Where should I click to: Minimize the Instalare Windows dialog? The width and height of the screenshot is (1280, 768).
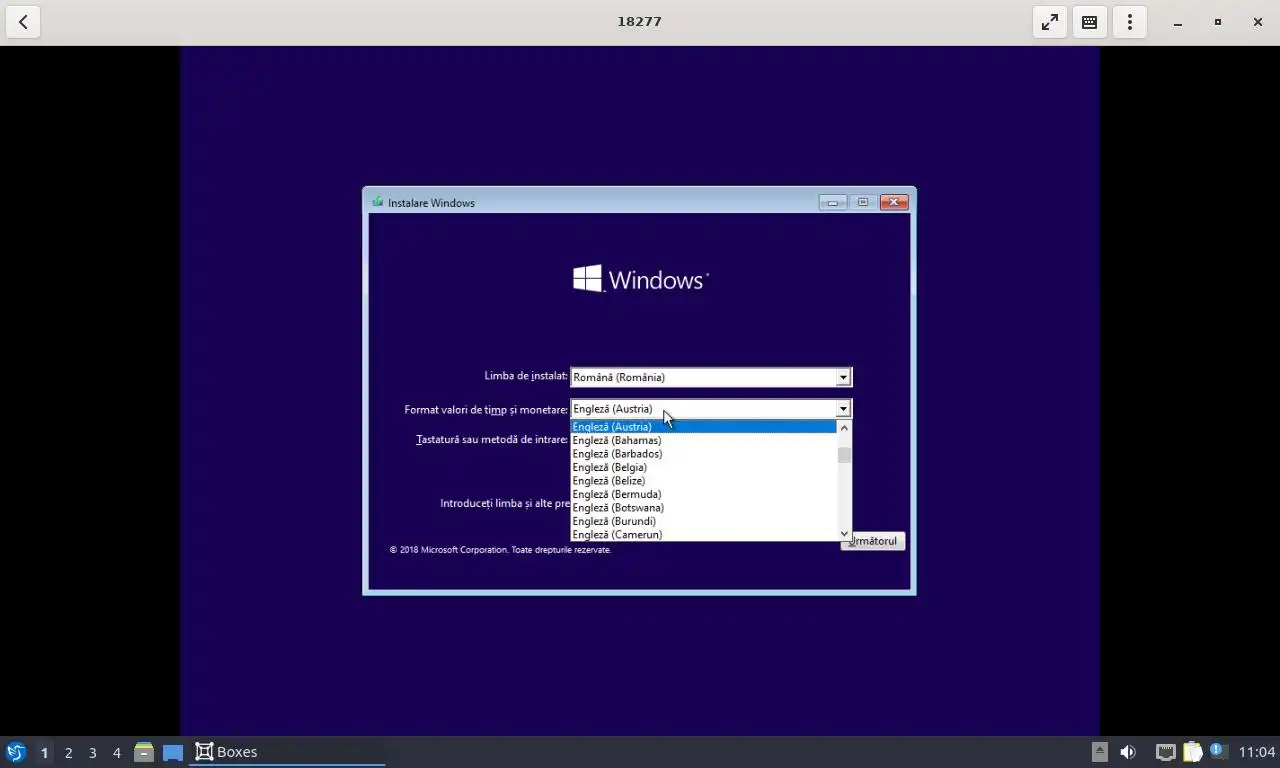833,202
